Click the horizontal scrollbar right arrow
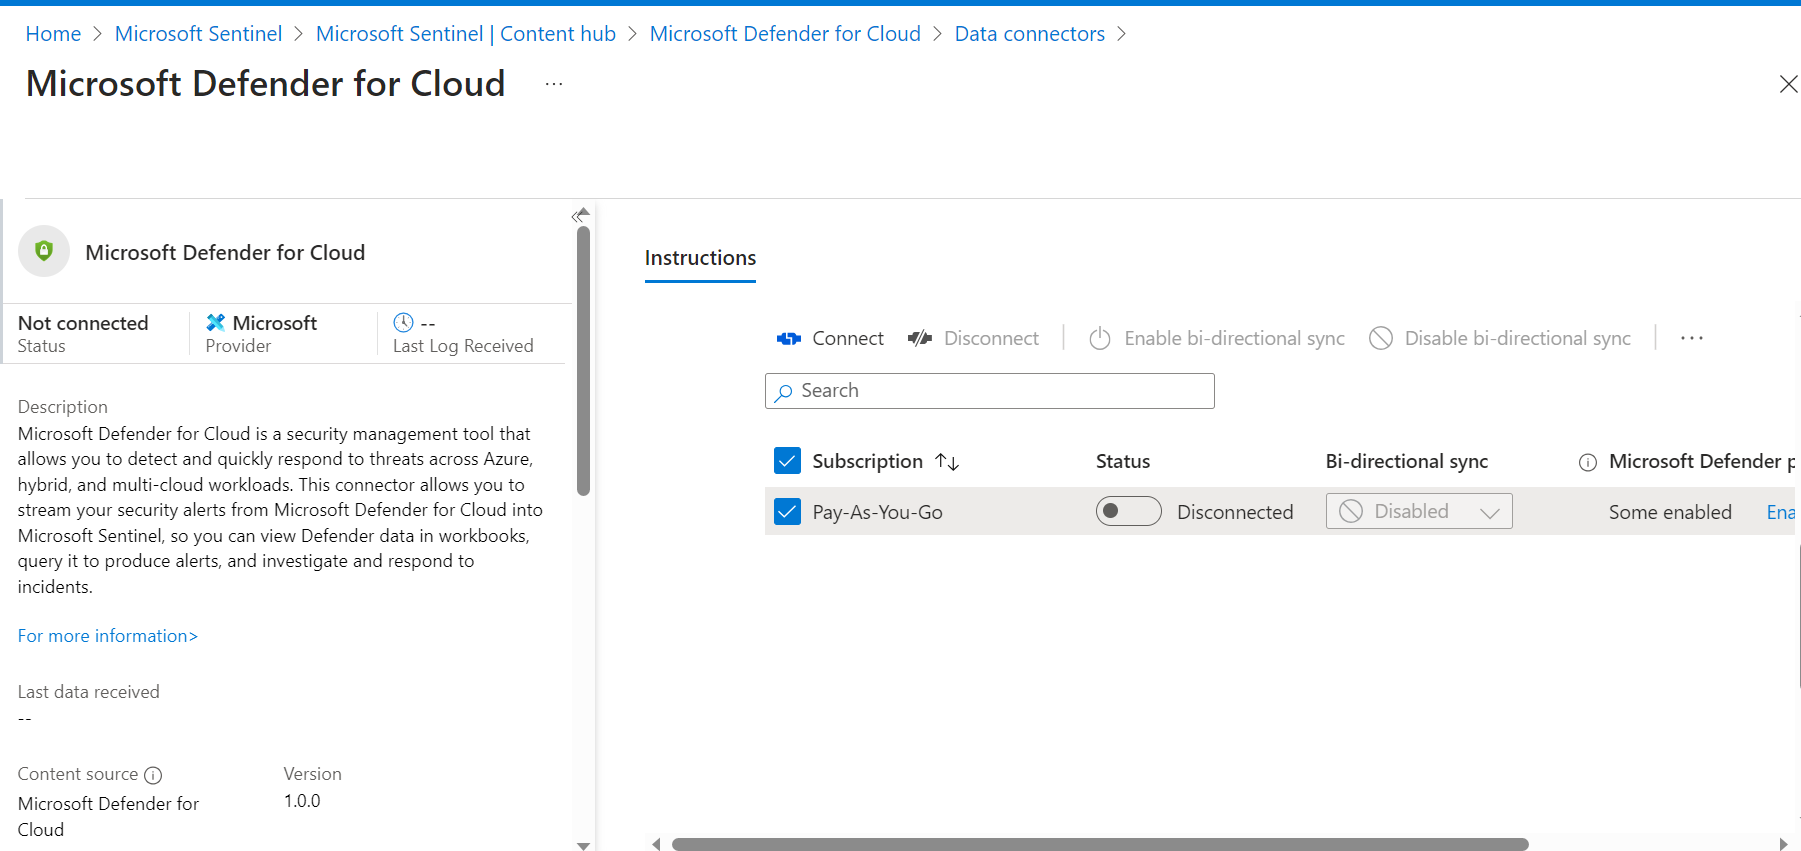The height and width of the screenshot is (851, 1801). 1783,844
